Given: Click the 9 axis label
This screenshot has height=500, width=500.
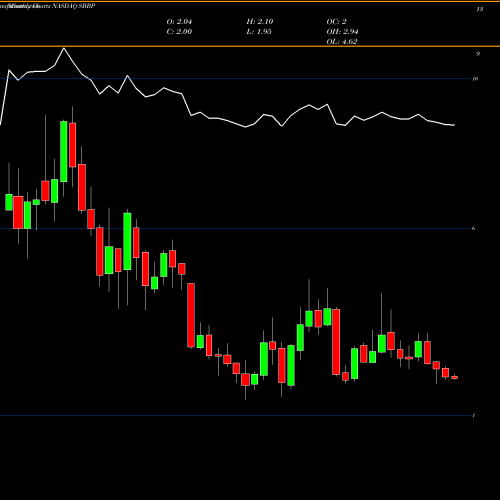Looking at the screenshot, I should coord(478,54).
